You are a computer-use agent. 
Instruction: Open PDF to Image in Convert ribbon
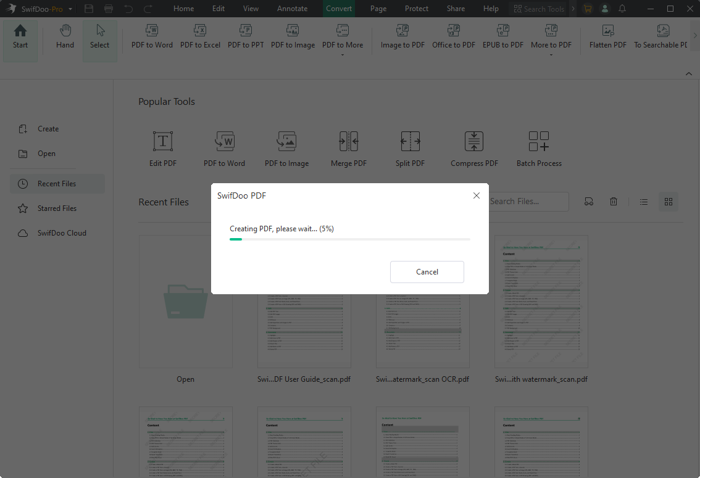click(x=293, y=37)
